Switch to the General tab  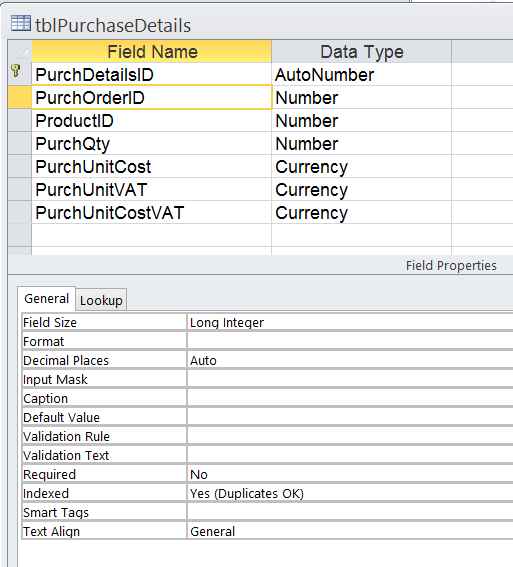tap(46, 299)
